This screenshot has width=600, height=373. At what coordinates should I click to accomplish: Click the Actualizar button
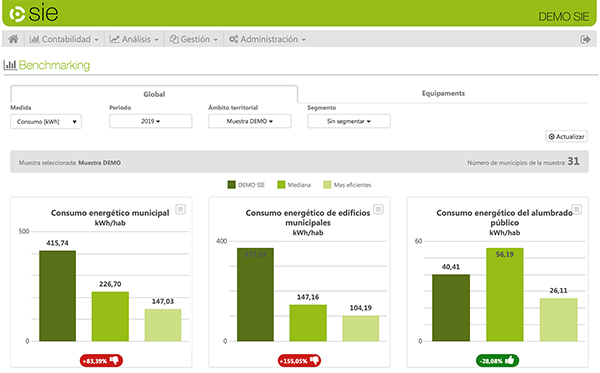(567, 137)
